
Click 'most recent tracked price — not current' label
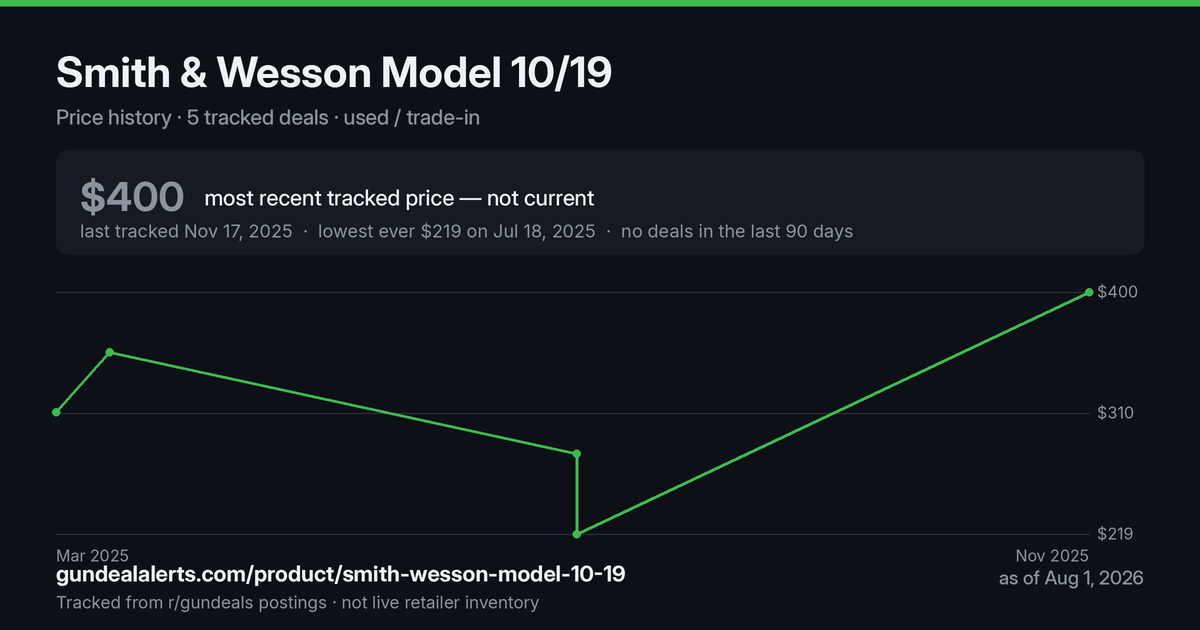pyautogui.click(x=399, y=198)
